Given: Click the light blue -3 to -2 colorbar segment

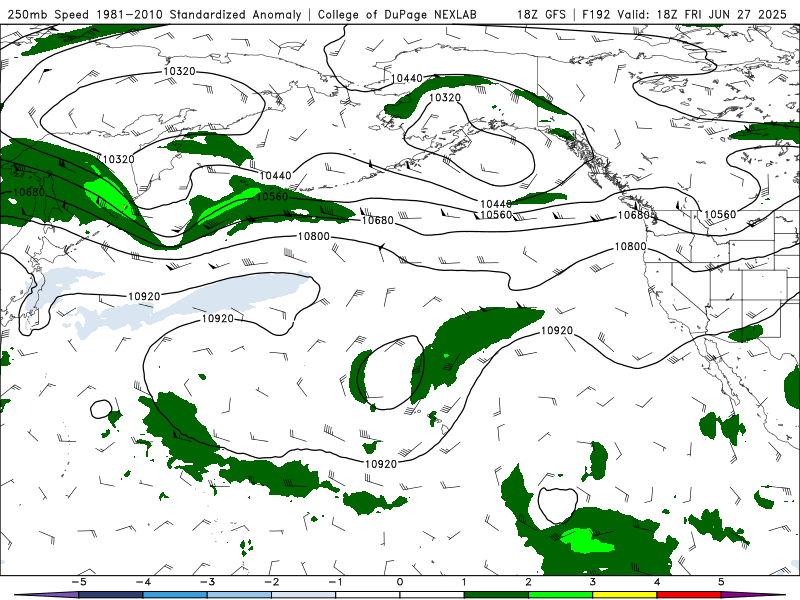Looking at the screenshot, I should point(239,595).
